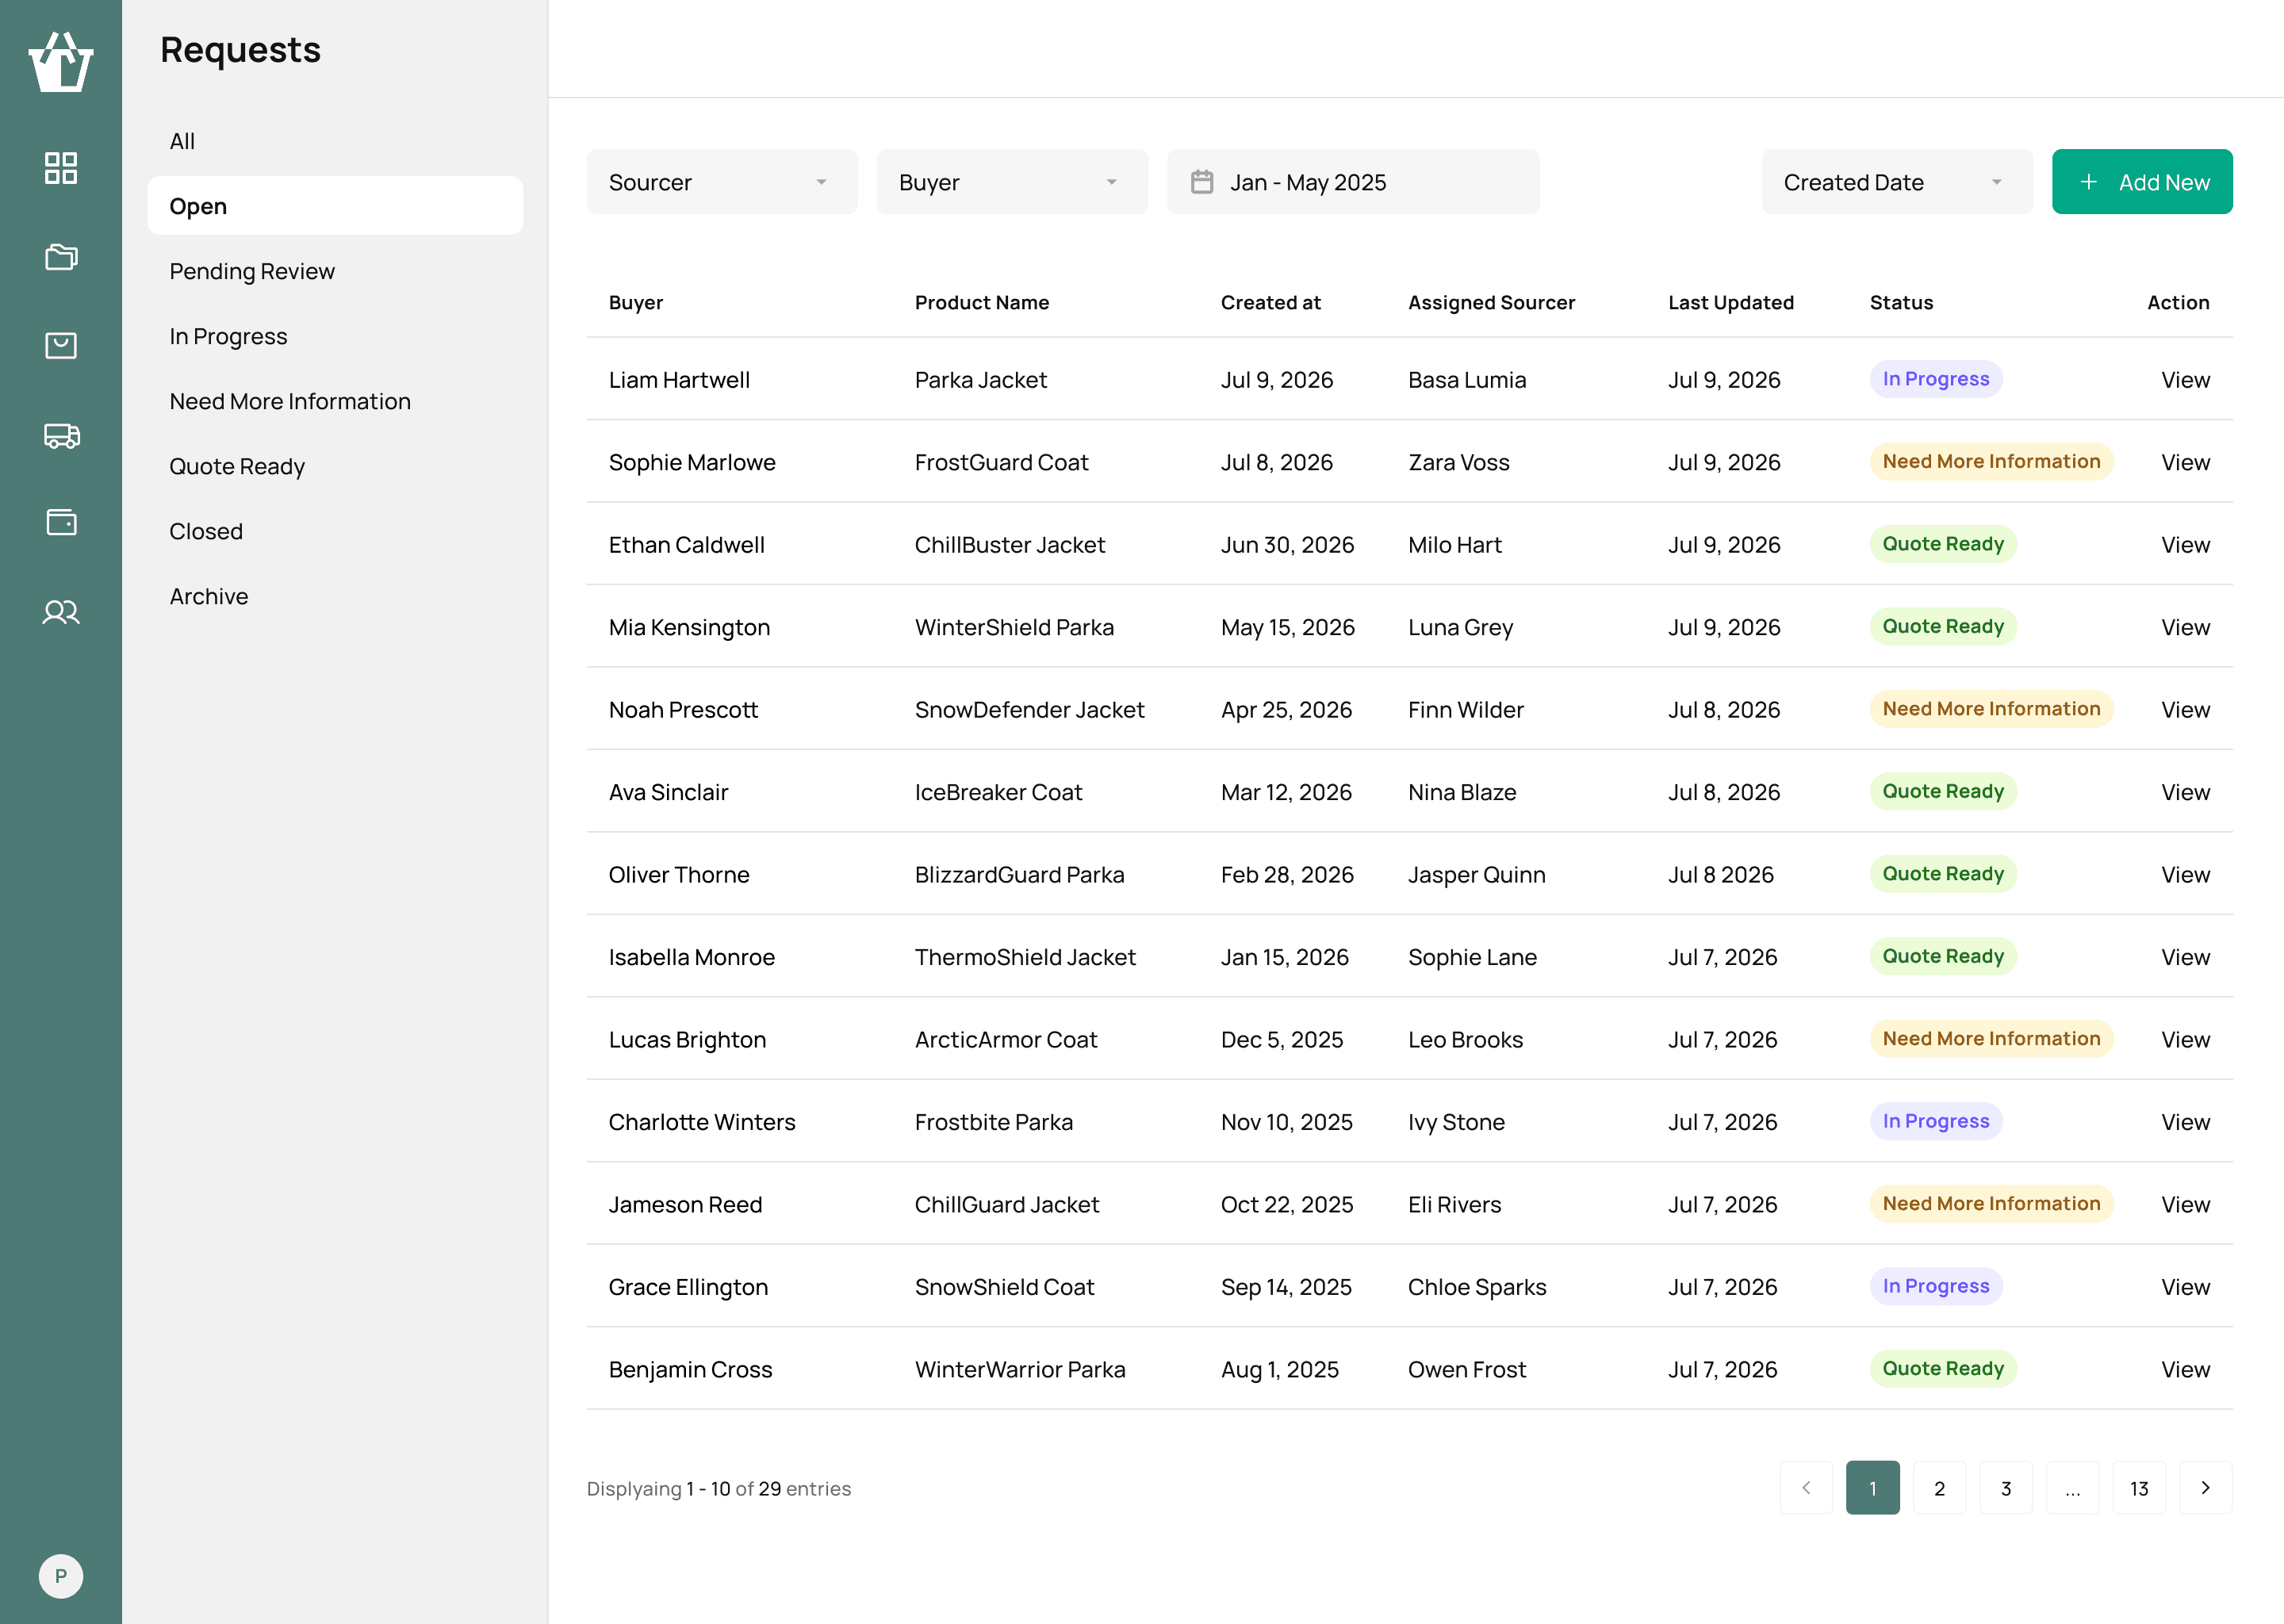Open the shopping bag orders icon

[61, 345]
